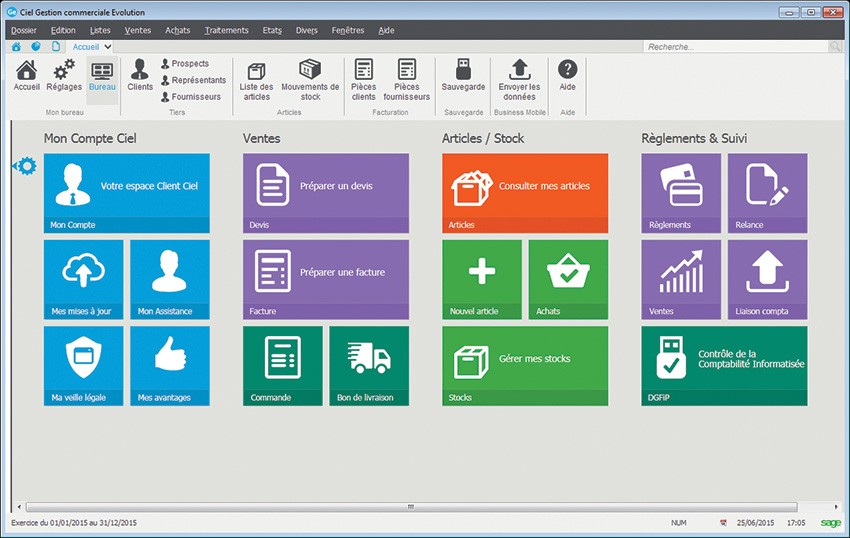
Task: Open the Liaison compta tile
Action: tap(767, 278)
